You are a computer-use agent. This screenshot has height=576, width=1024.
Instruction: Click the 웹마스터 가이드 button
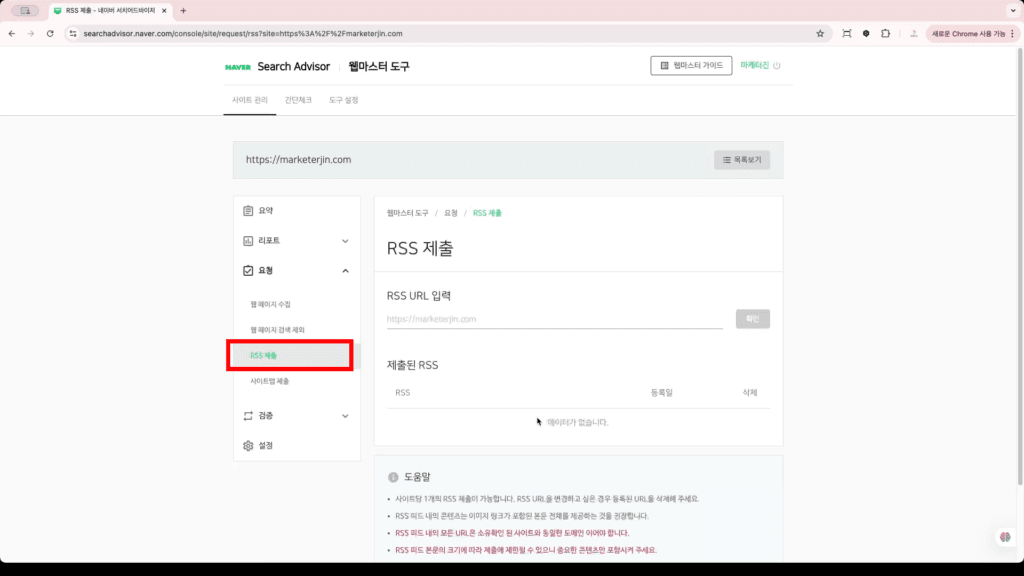[x=691, y=66]
